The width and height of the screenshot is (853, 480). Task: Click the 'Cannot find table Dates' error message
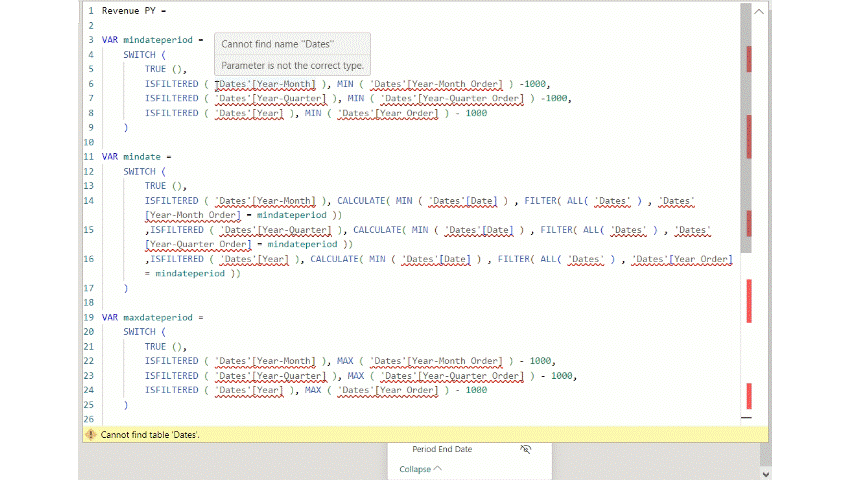click(150, 435)
